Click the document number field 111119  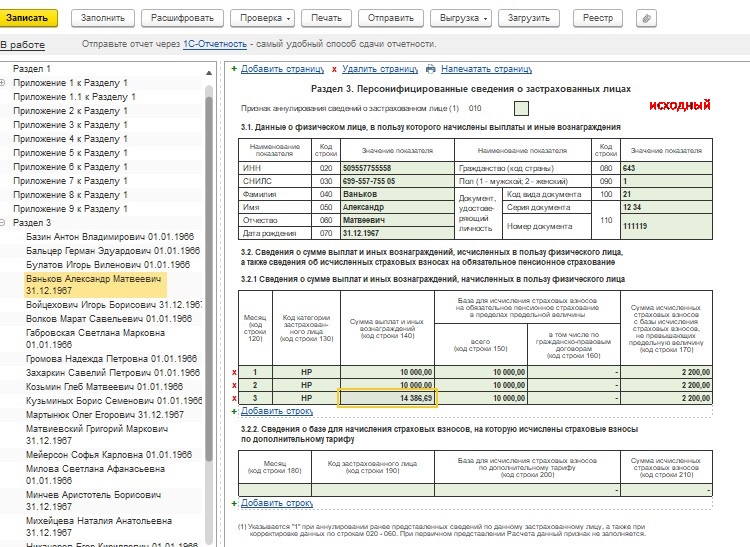(x=666, y=226)
